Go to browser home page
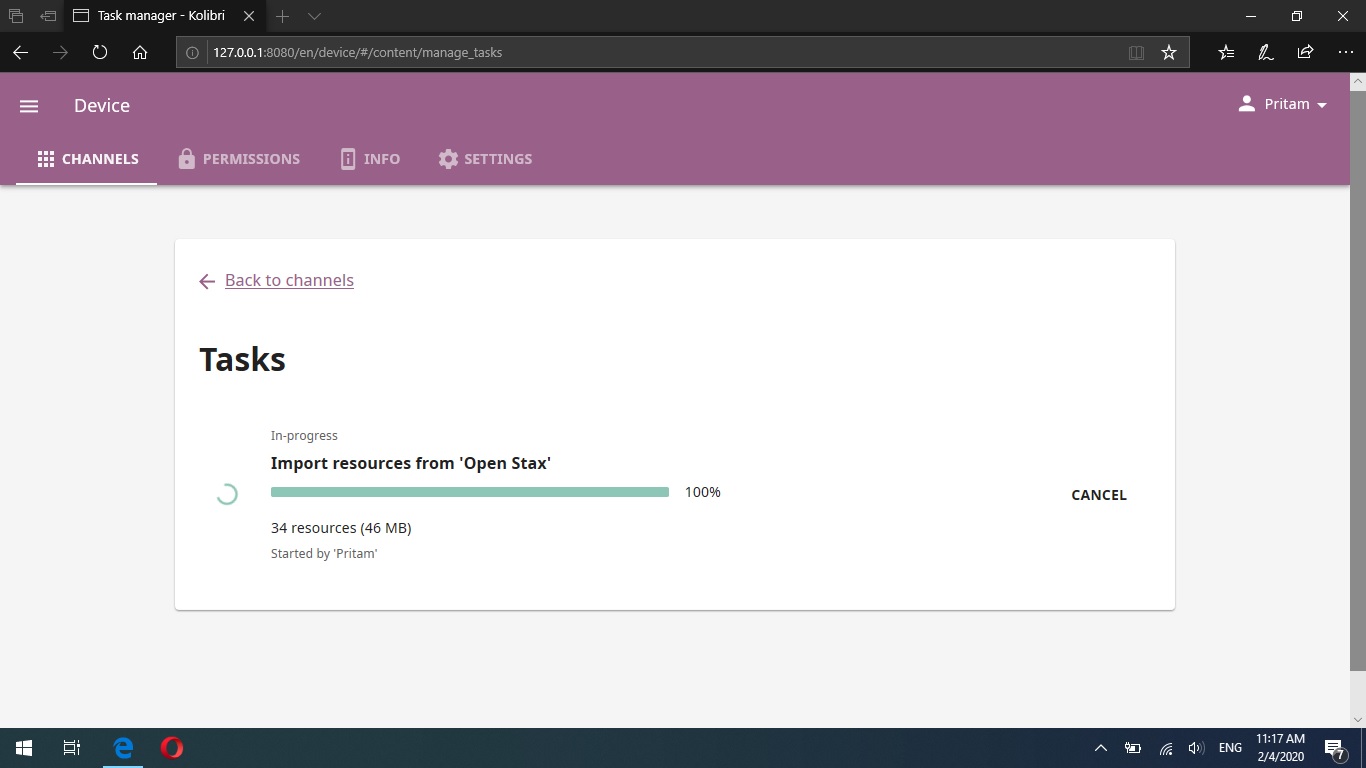The height and width of the screenshot is (768, 1366). click(x=140, y=53)
